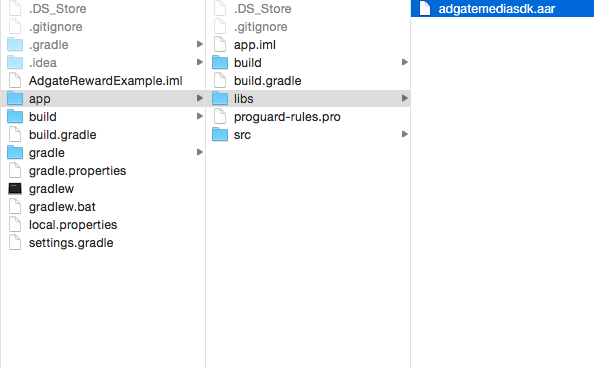Click the build folder icon inside app
This screenshot has height=368, width=594.
click(220, 63)
